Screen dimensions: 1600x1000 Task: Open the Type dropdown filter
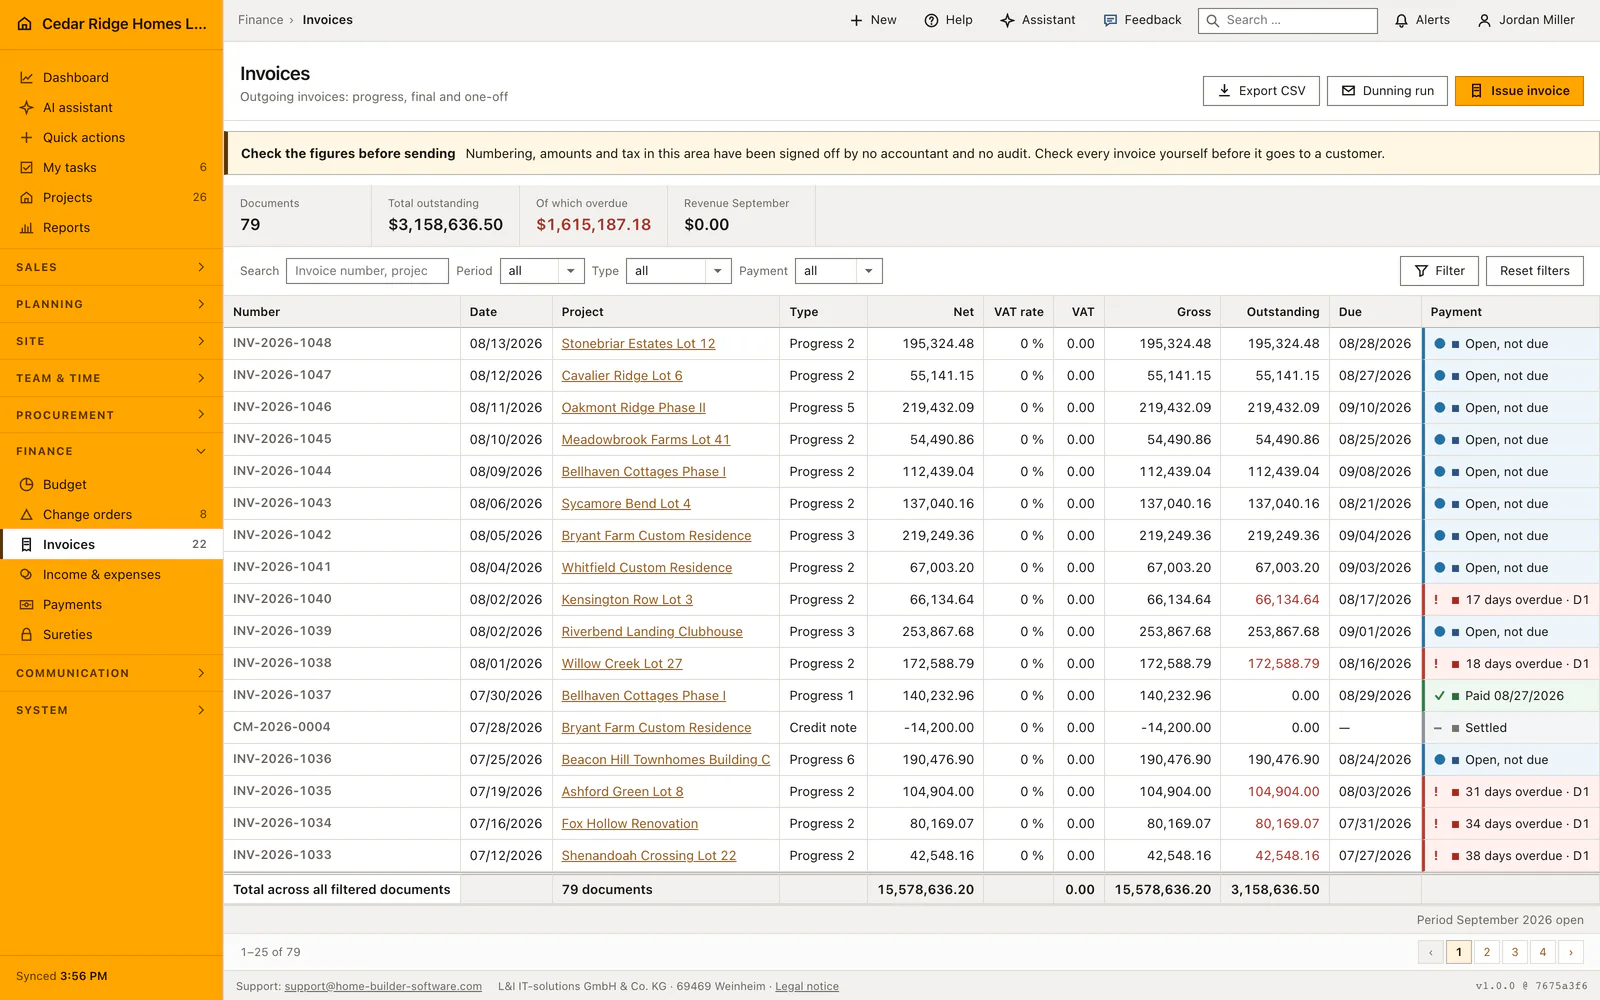(679, 271)
